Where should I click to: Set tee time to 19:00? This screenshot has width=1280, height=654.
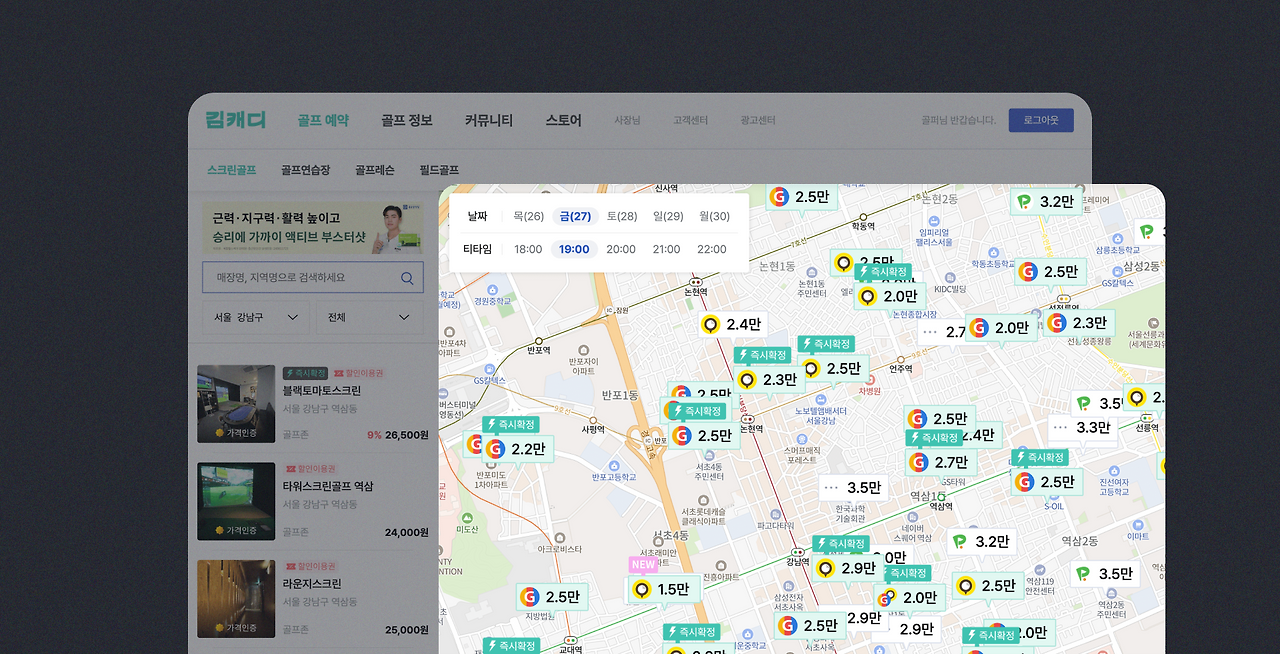(x=575, y=249)
